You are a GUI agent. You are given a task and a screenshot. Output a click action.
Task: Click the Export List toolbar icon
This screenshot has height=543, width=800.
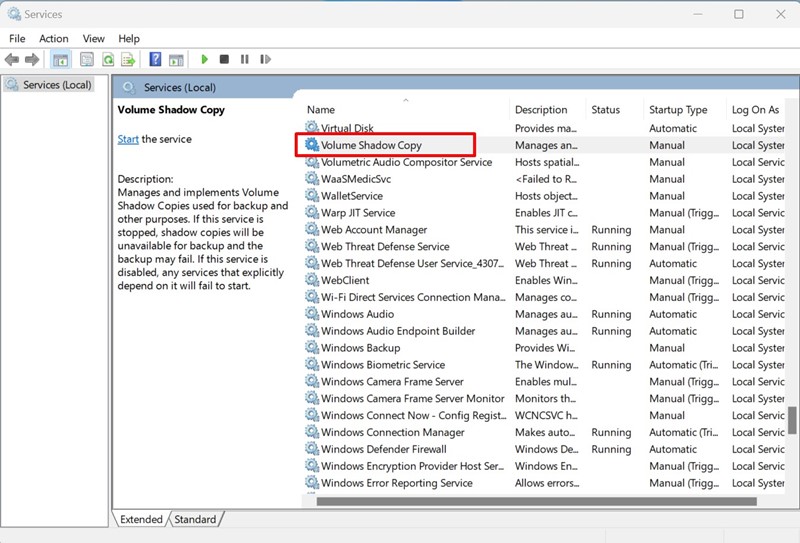click(128, 60)
